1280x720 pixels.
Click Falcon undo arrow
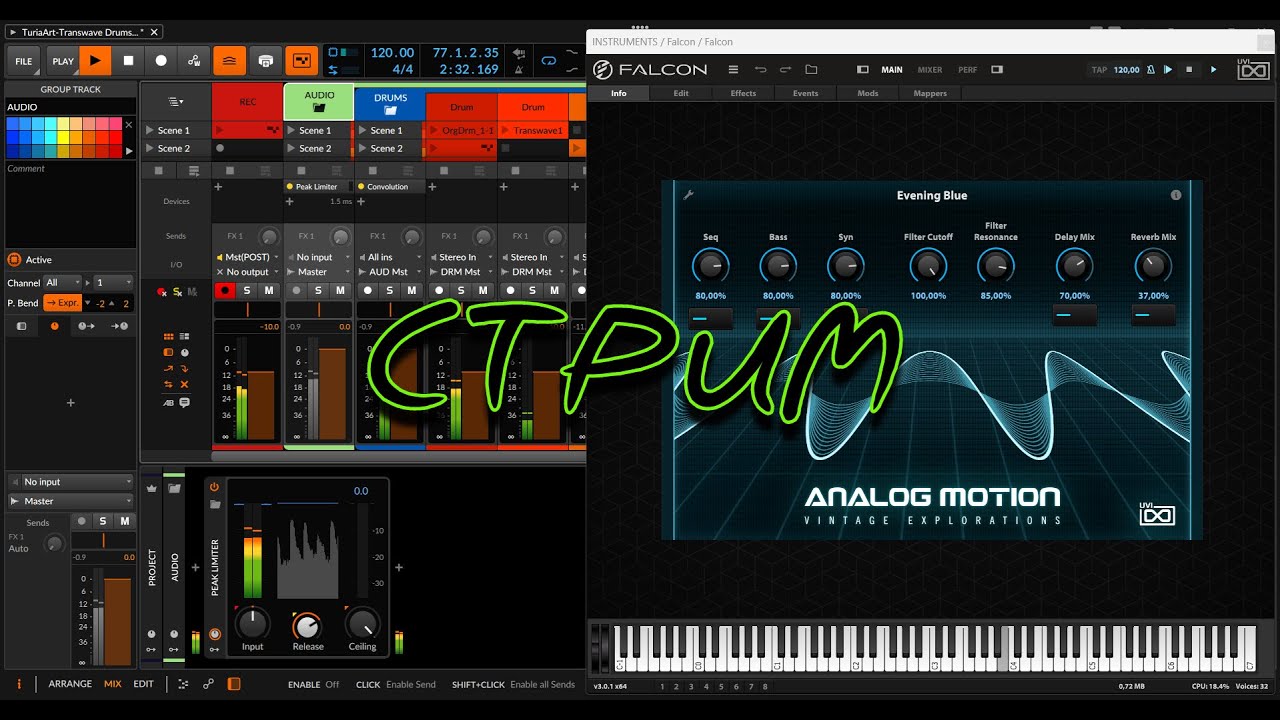pyautogui.click(x=760, y=70)
